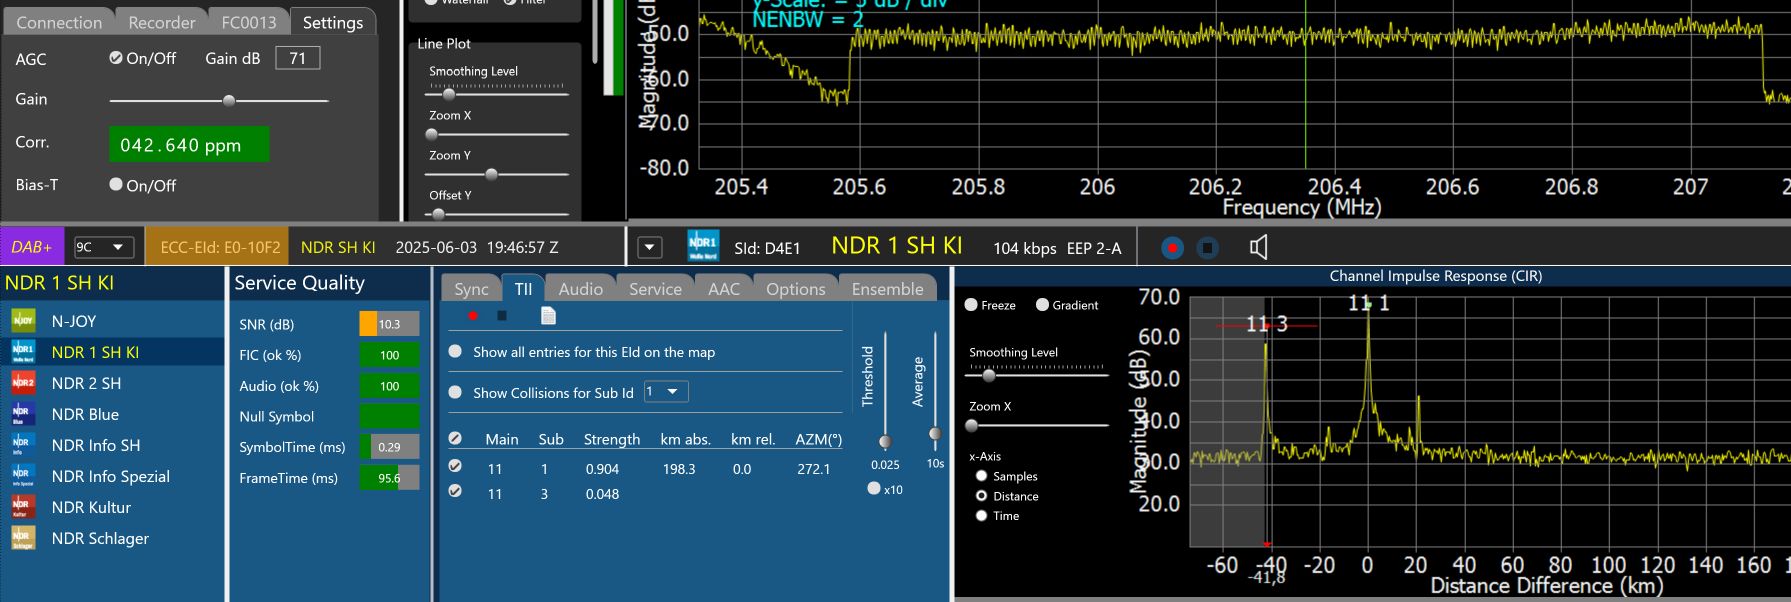Enable Bias-T On/Off option
This screenshot has width=1791, height=602.
coord(116,184)
